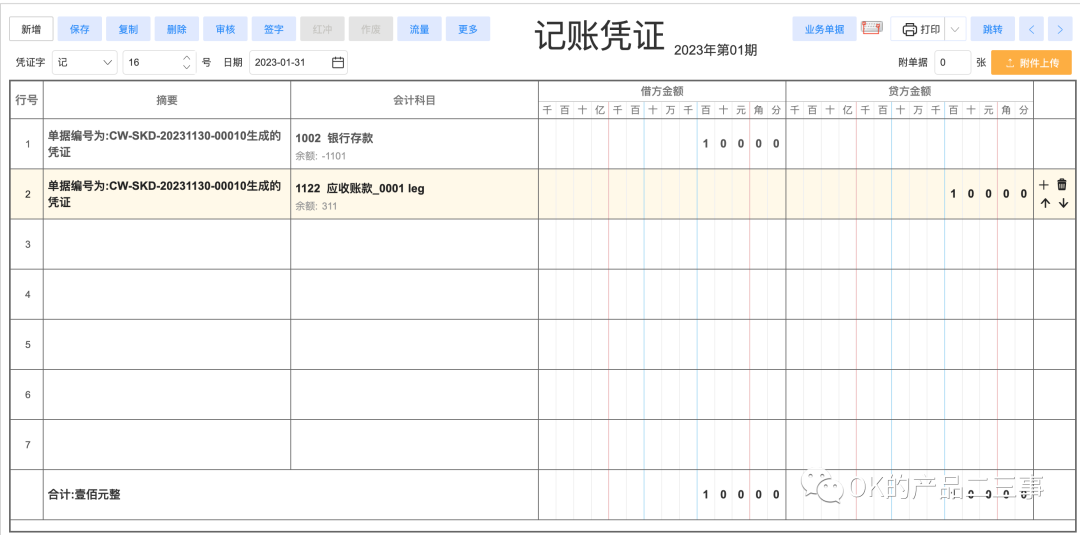Click the empty summary cell in row 6
The height and width of the screenshot is (535, 1080).
pyautogui.click(x=167, y=395)
